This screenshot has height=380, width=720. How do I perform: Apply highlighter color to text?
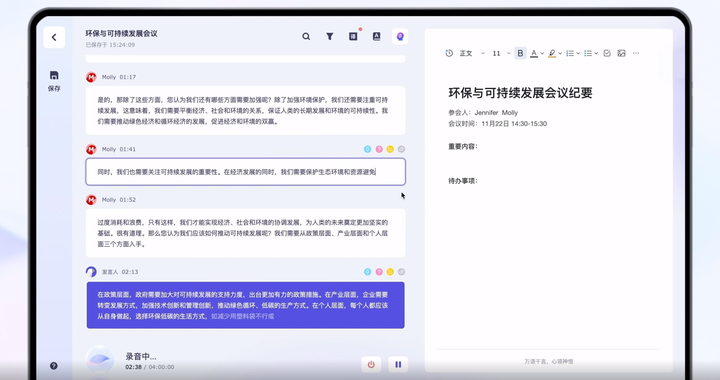(552, 53)
